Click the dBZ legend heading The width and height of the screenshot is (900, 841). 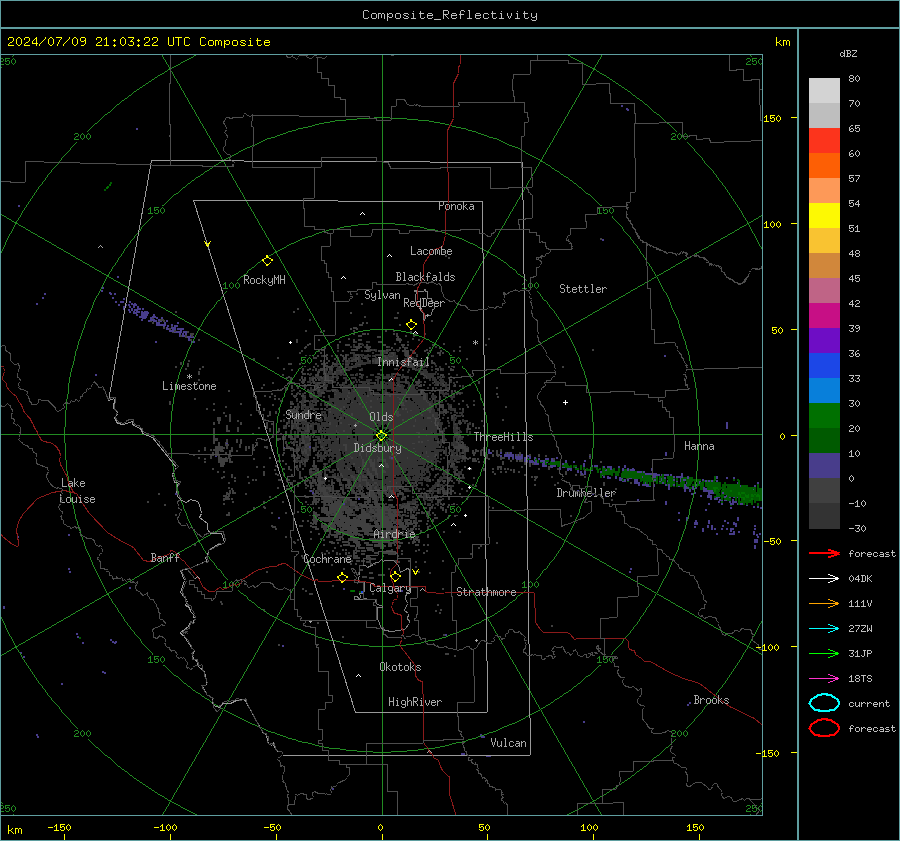coord(848,53)
